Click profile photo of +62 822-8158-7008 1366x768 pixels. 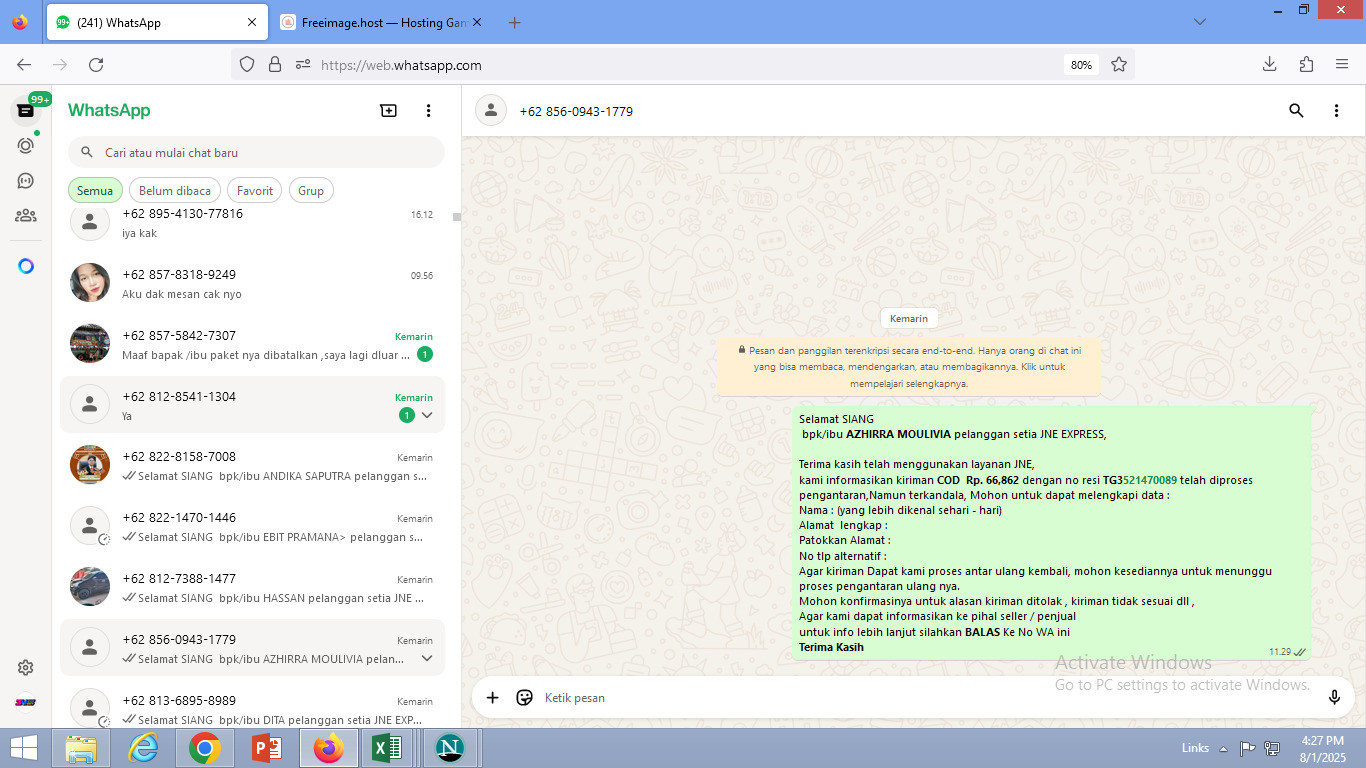coord(90,465)
